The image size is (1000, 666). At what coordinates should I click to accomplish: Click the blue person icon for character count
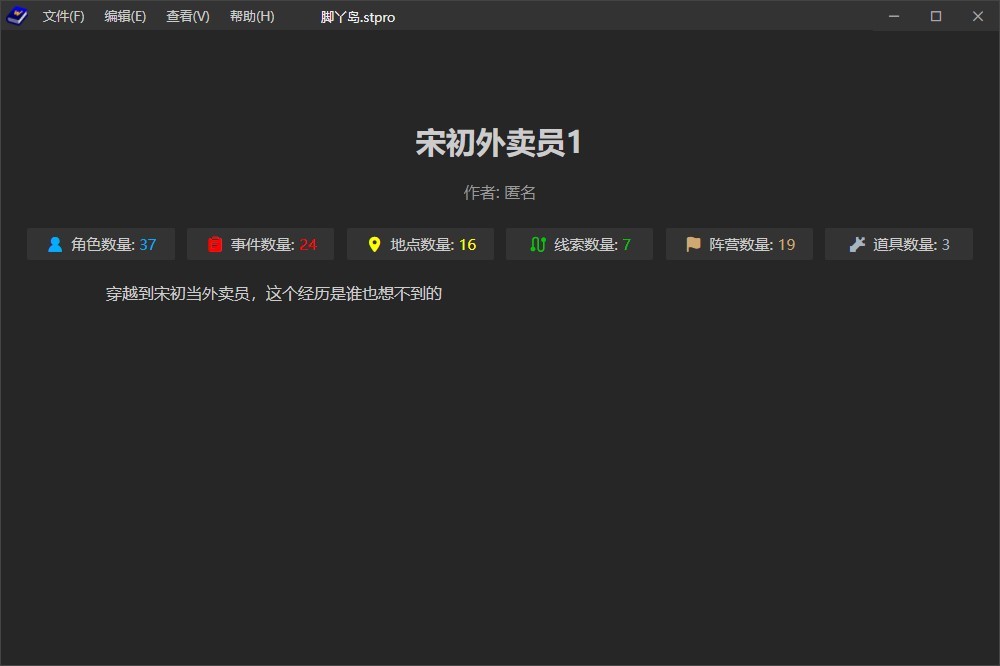55,244
